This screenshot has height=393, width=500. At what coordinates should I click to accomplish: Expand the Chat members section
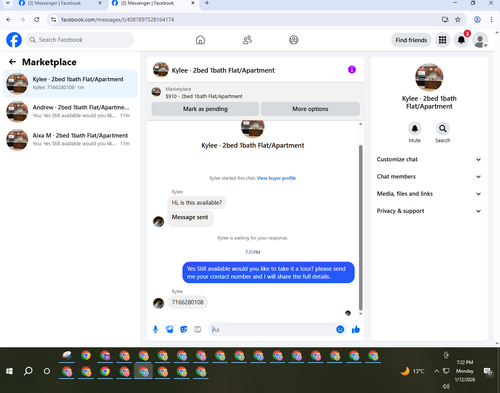tap(429, 177)
